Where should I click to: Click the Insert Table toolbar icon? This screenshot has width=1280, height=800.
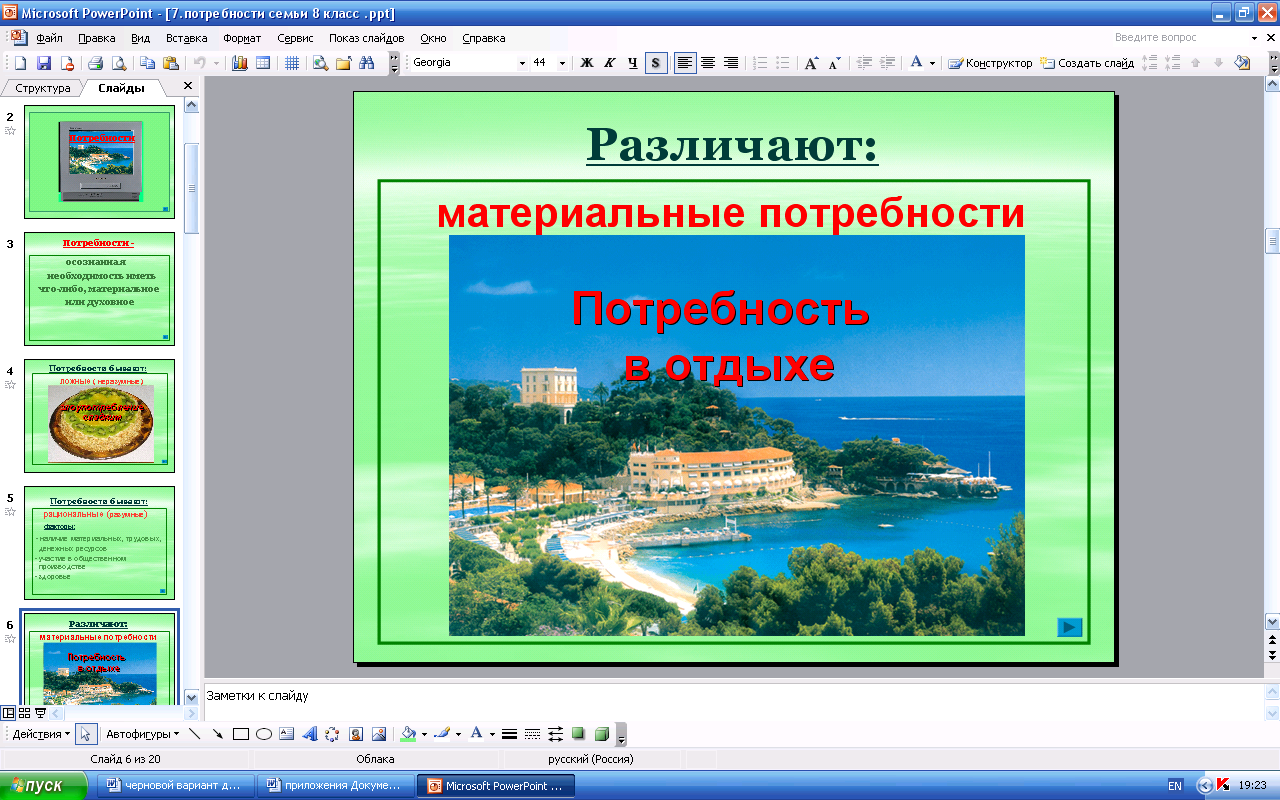point(263,63)
